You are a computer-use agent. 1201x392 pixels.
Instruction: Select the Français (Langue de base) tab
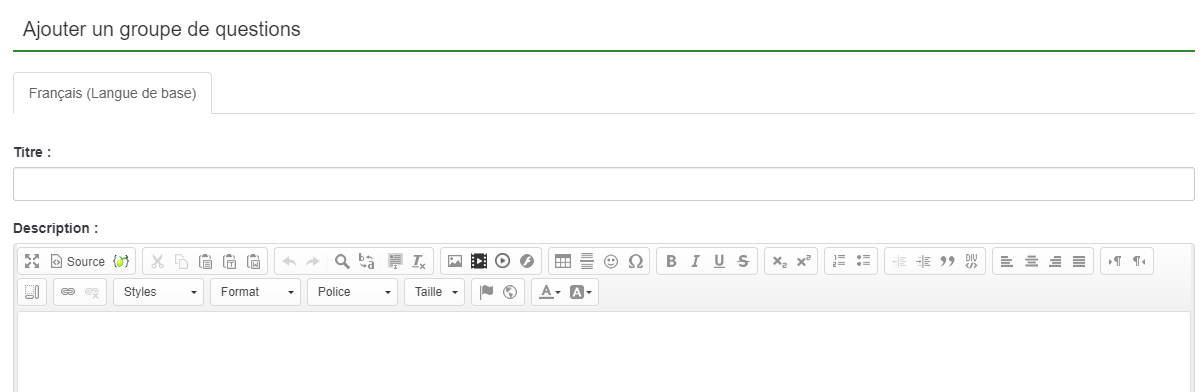112,93
